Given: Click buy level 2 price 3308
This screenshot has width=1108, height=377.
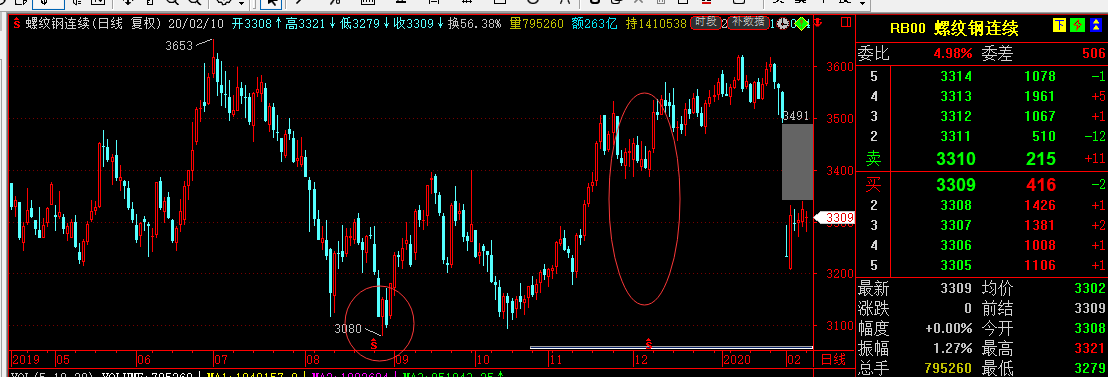Looking at the screenshot, I should [955, 205].
